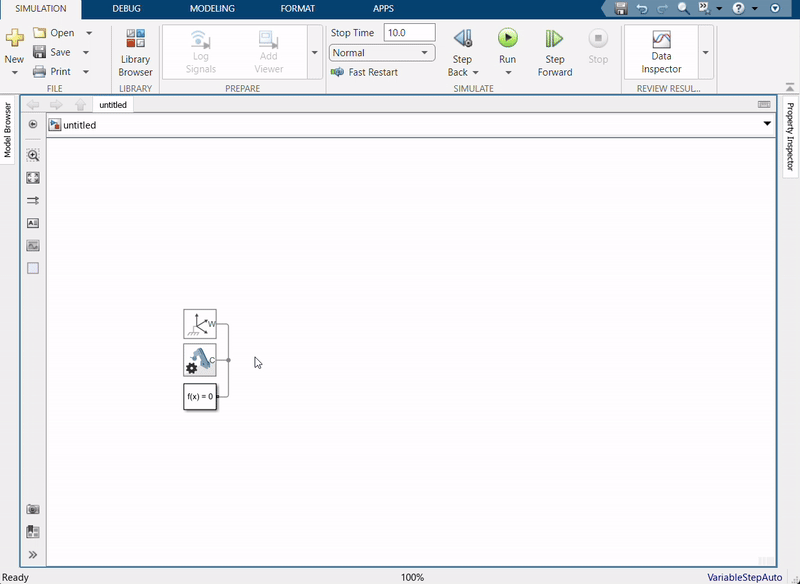800x584 pixels.
Task: Open the simulation mode Normal dropdown
Action: click(381, 53)
